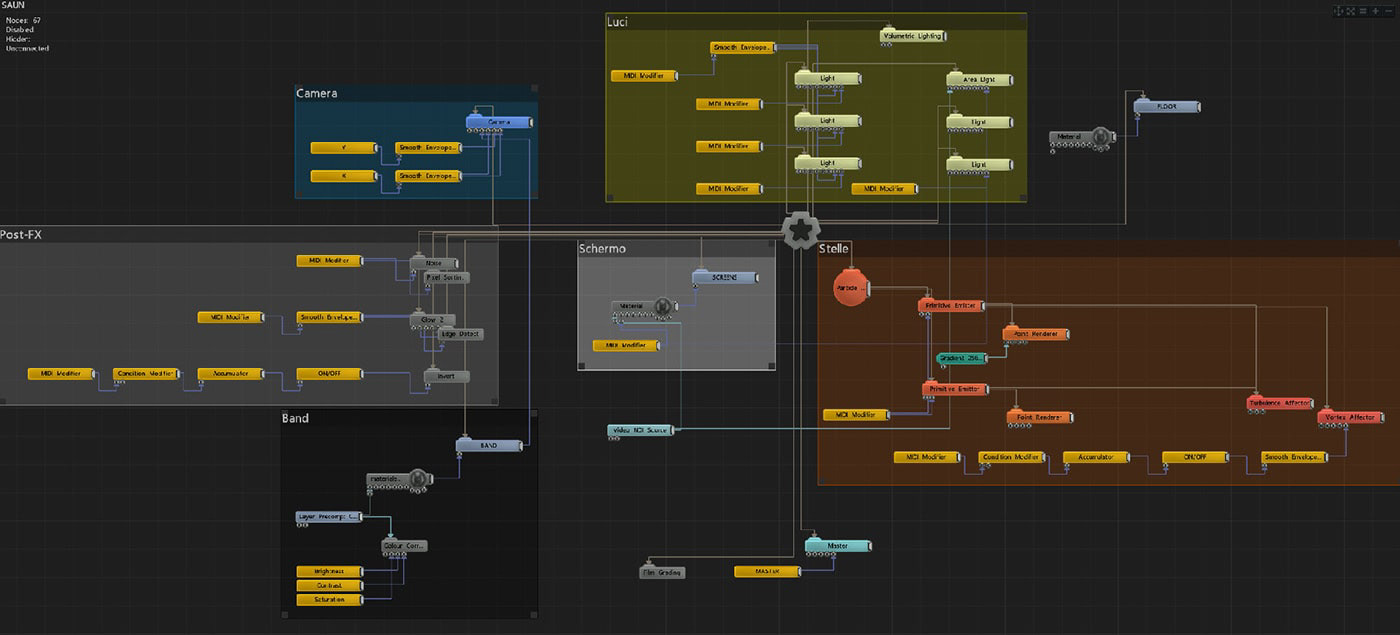The width and height of the screenshot is (1400, 635).
Task: Select the Saturation modifier node
Action: 329,599
